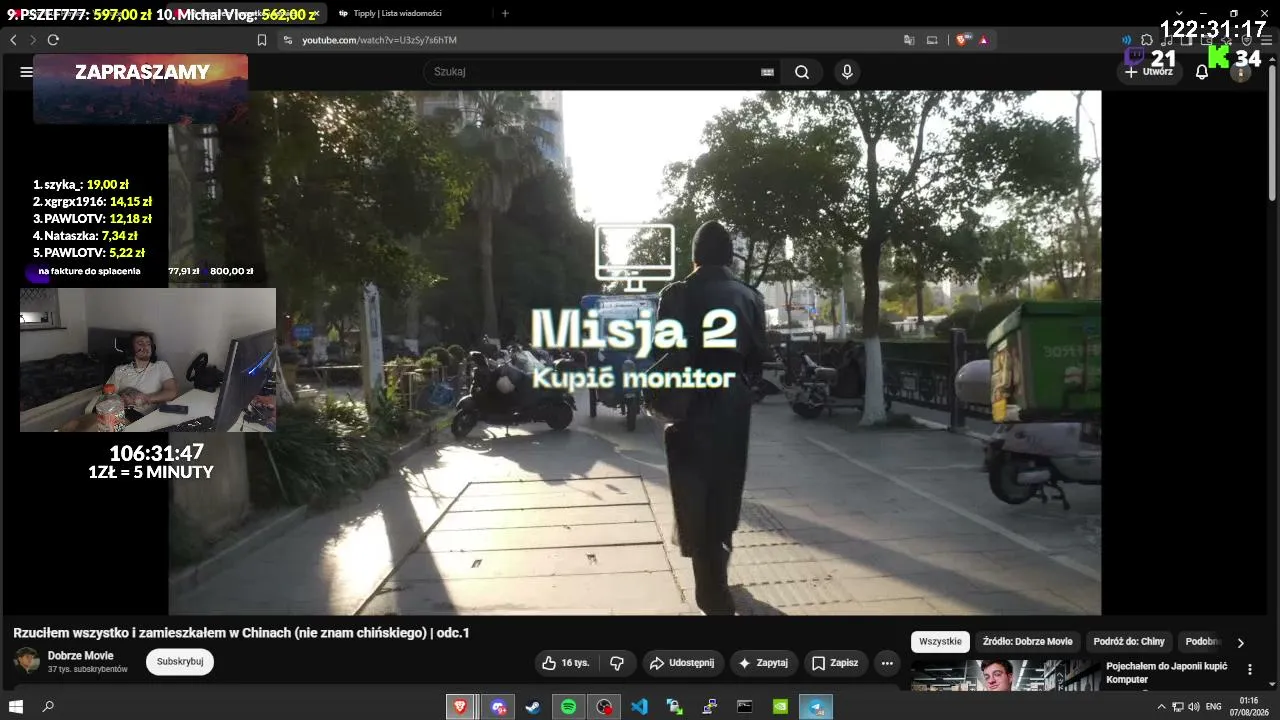Select the Podróż do: Chiny chip

1129,642
